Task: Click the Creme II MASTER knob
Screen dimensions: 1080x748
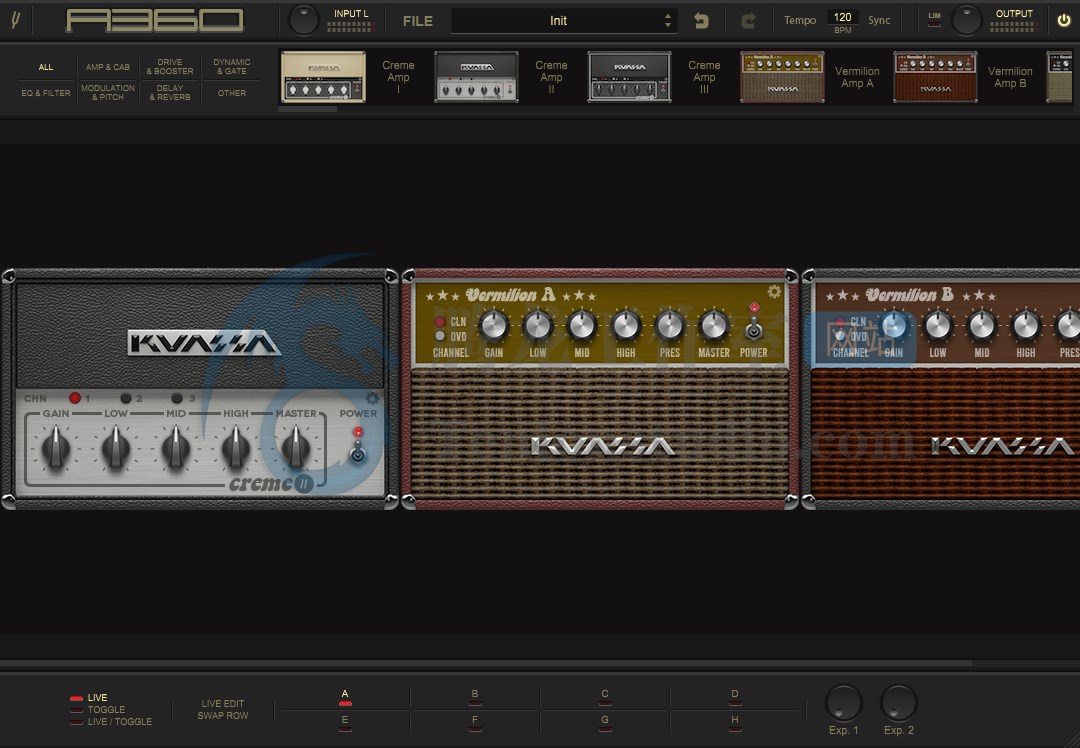Action: tap(295, 448)
